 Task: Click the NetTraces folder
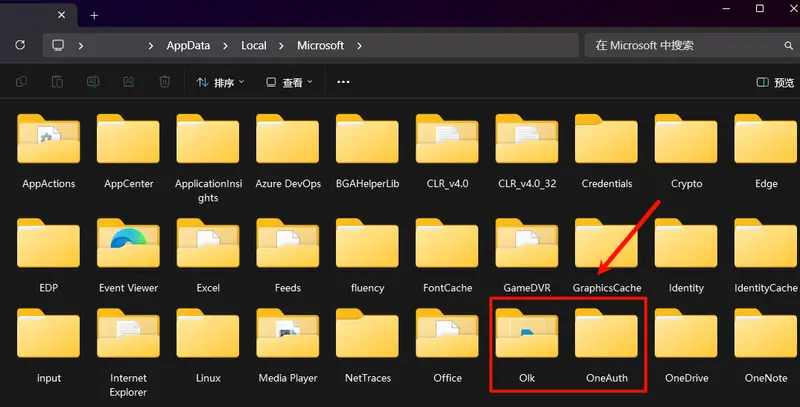click(367, 346)
